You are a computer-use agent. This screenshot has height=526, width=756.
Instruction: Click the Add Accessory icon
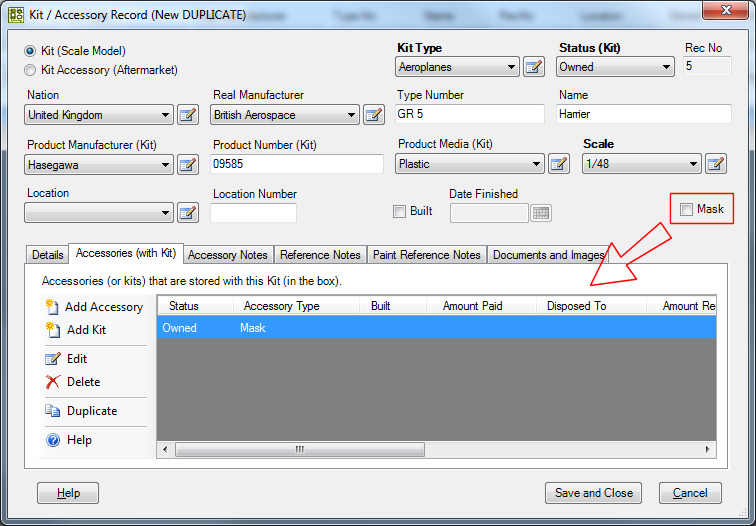[x=52, y=307]
